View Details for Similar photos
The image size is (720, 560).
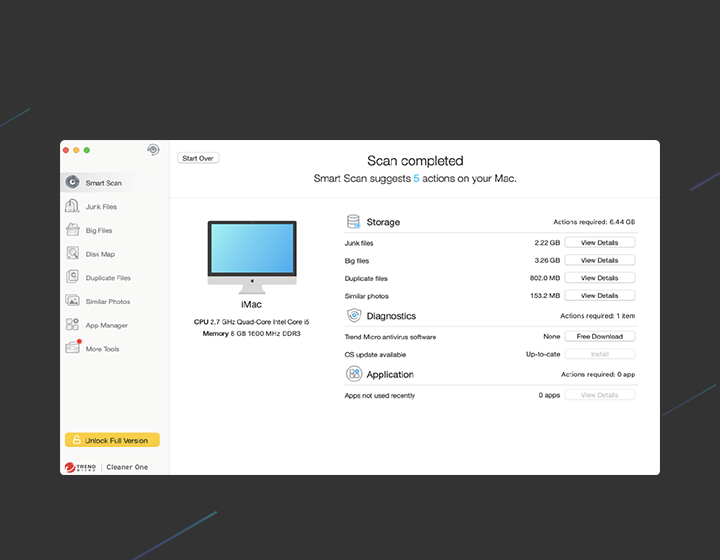[x=599, y=296]
